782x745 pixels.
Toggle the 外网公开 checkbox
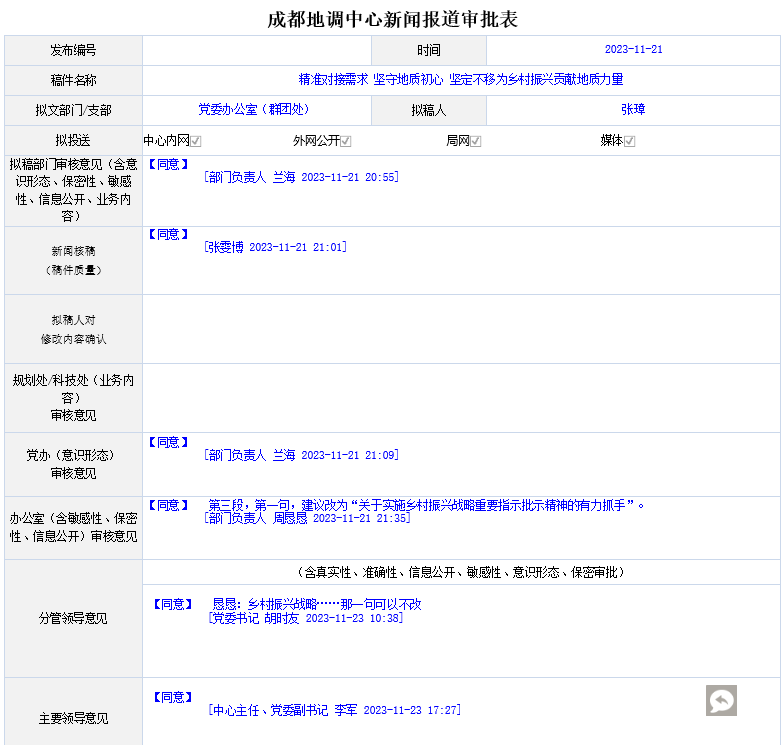click(x=345, y=141)
